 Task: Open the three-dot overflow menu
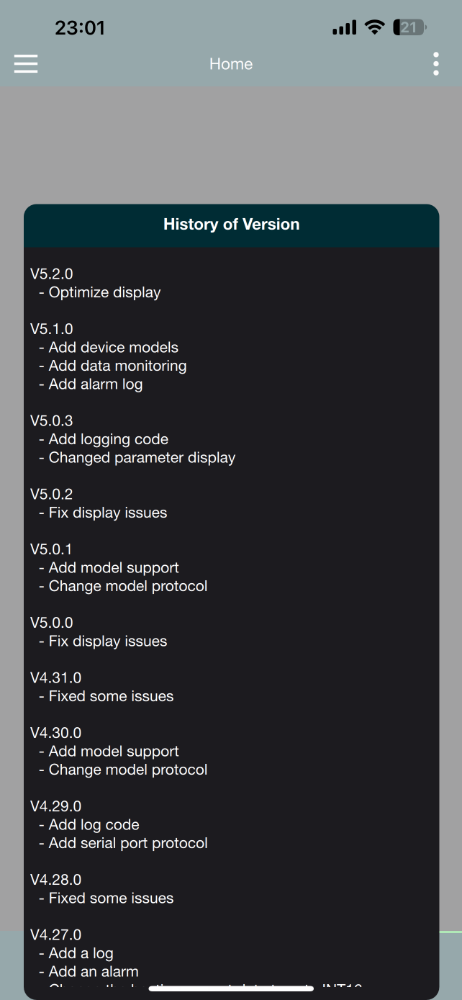(436, 64)
